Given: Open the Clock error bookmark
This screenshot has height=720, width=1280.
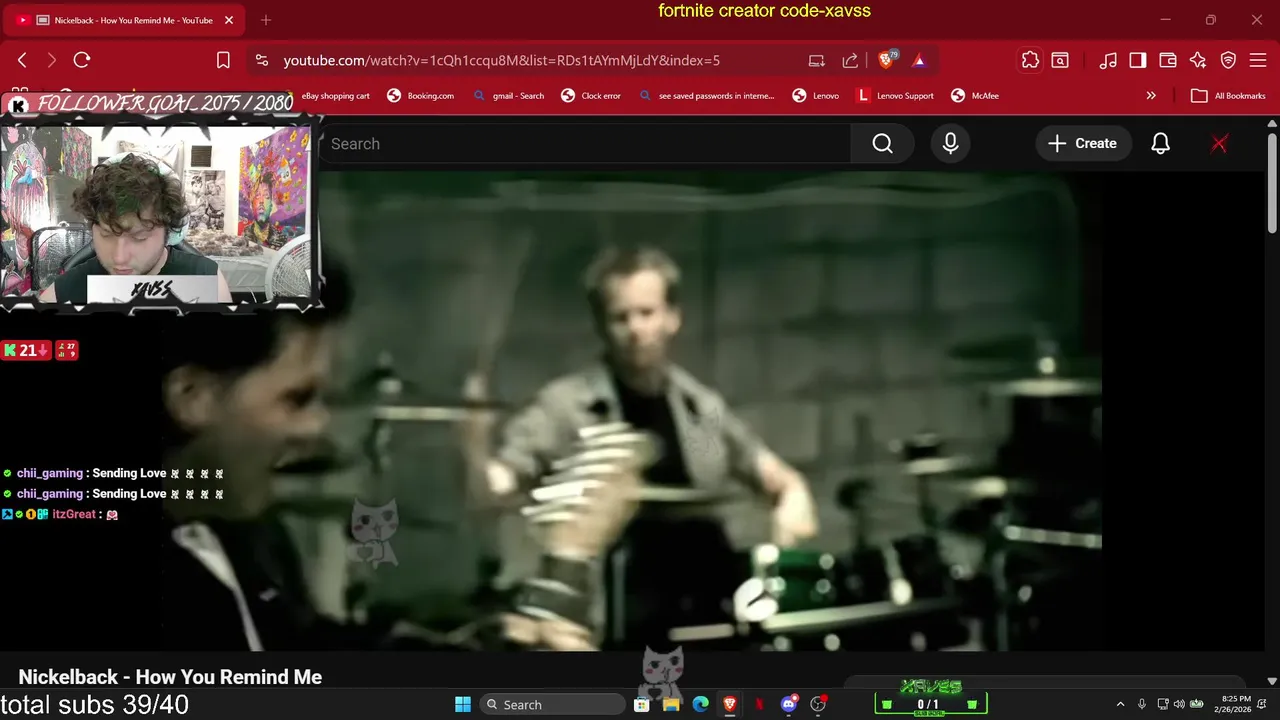Looking at the screenshot, I should click(x=591, y=96).
